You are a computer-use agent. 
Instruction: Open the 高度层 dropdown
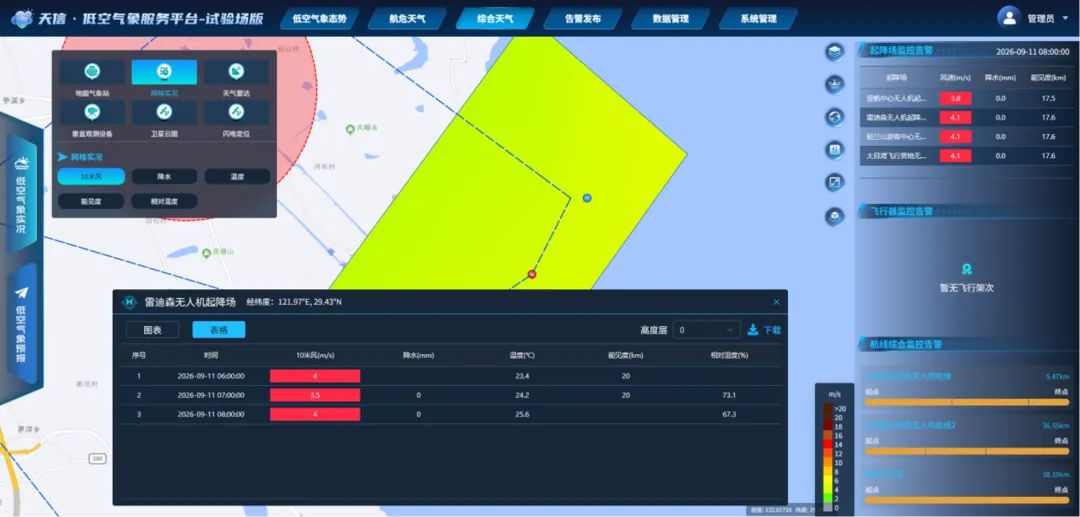point(707,330)
